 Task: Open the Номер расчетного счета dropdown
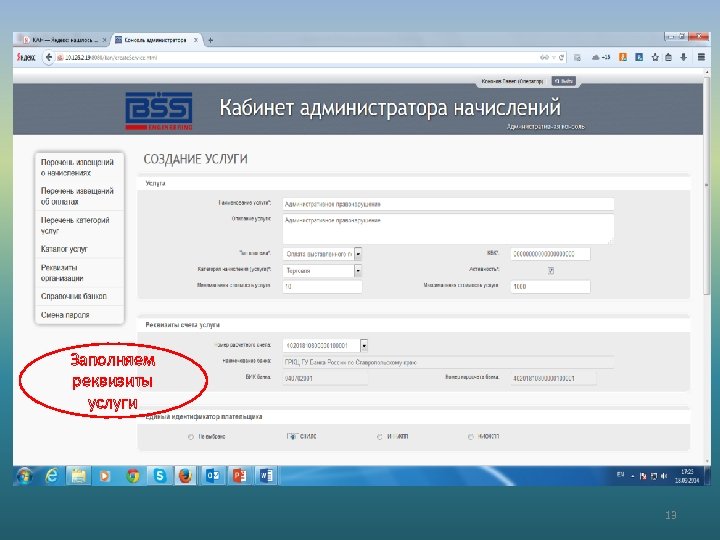pyautogui.click(x=325, y=345)
